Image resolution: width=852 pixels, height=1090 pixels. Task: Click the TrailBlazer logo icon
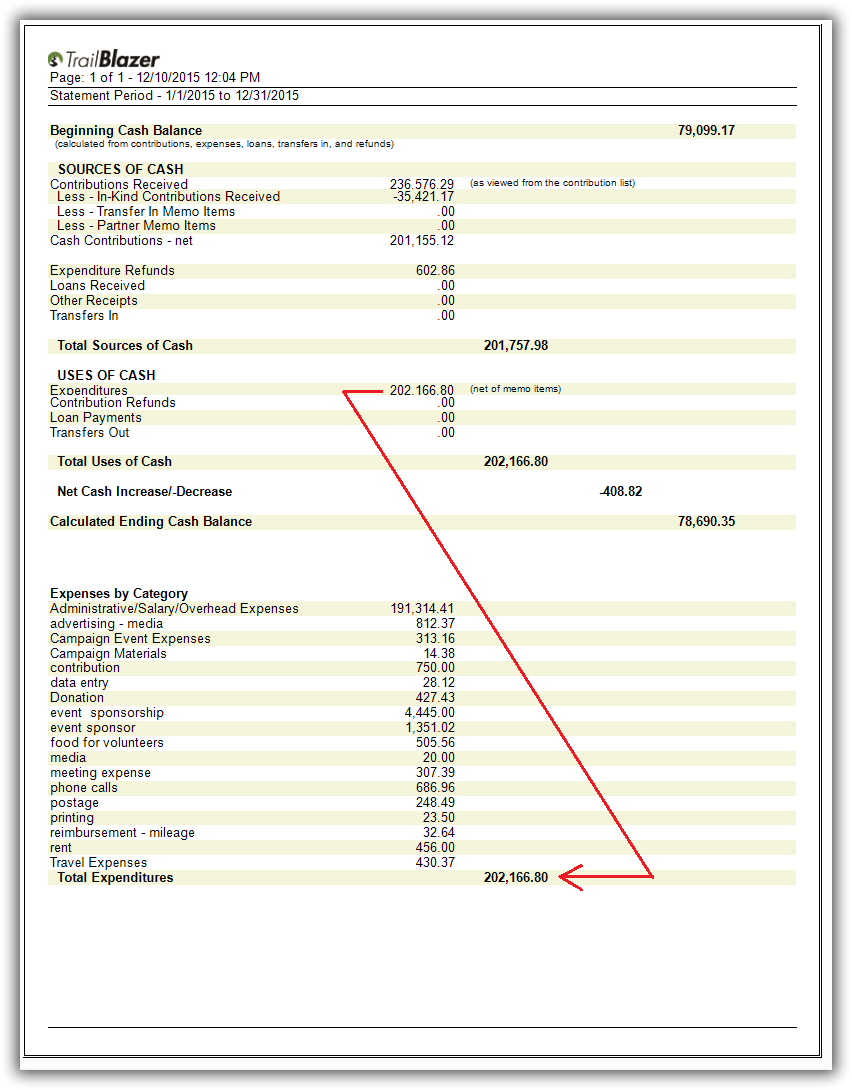(57, 59)
